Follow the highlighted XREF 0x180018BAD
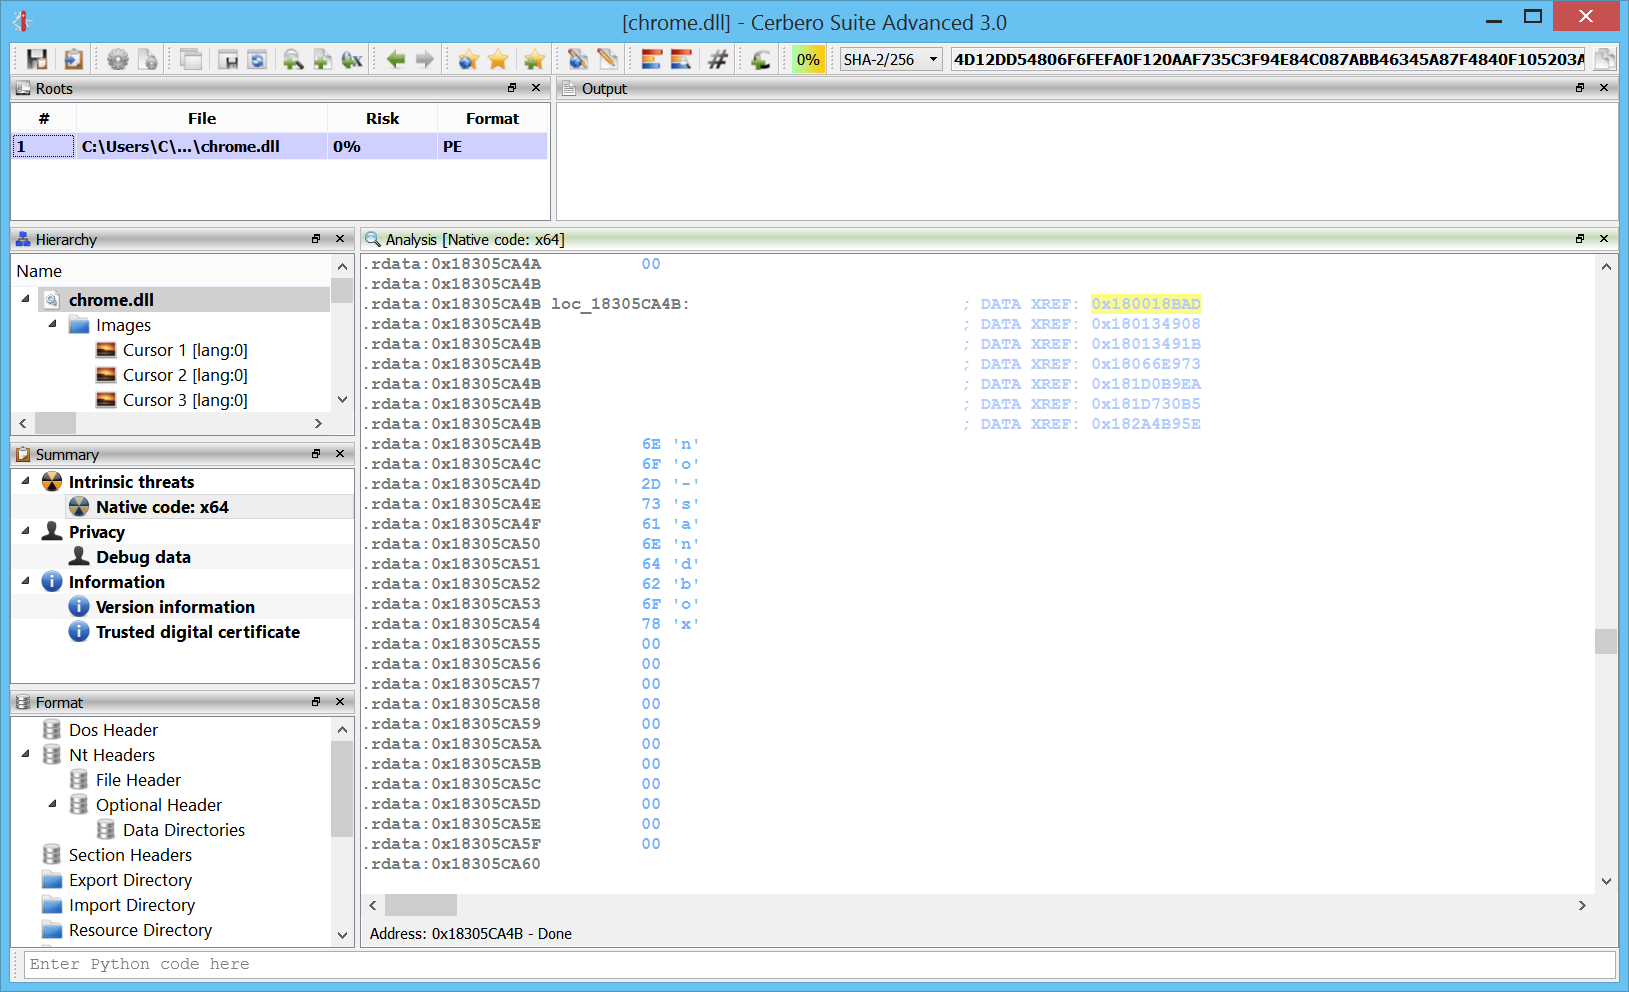1629x992 pixels. click(x=1146, y=304)
